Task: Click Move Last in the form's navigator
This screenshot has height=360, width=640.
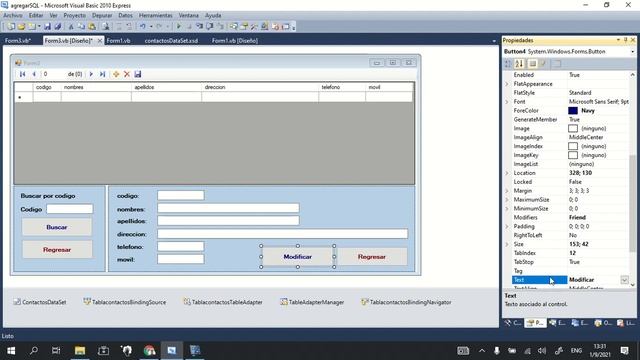Action: [102, 74]
